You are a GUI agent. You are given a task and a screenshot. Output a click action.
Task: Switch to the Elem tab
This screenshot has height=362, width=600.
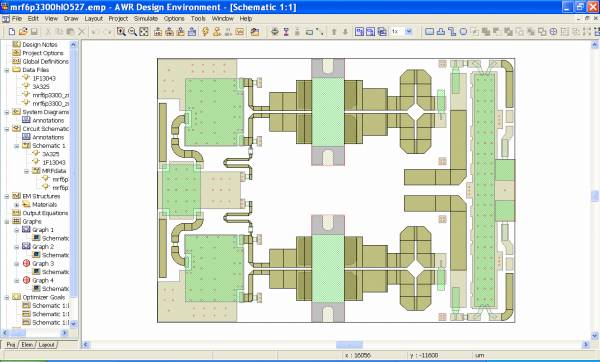point(27,345)
